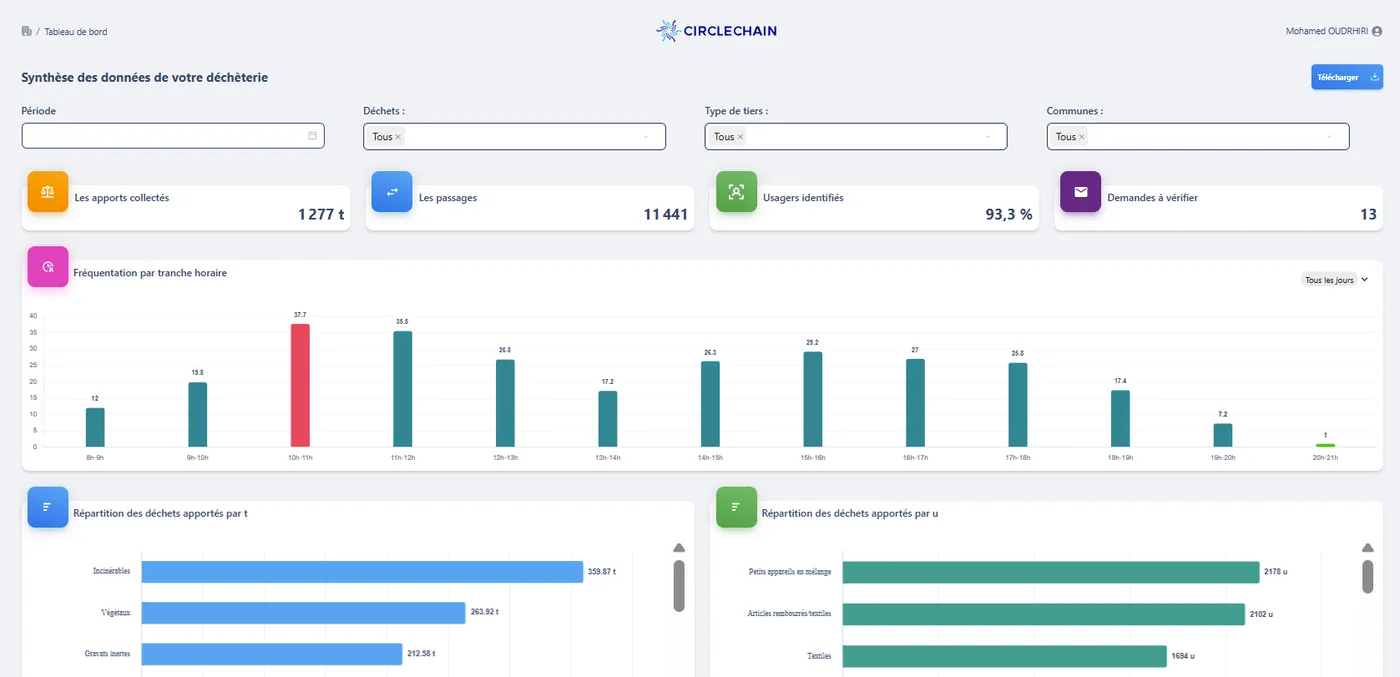Click the Répartition des déchets apportés par u title

tap(850, 513)
